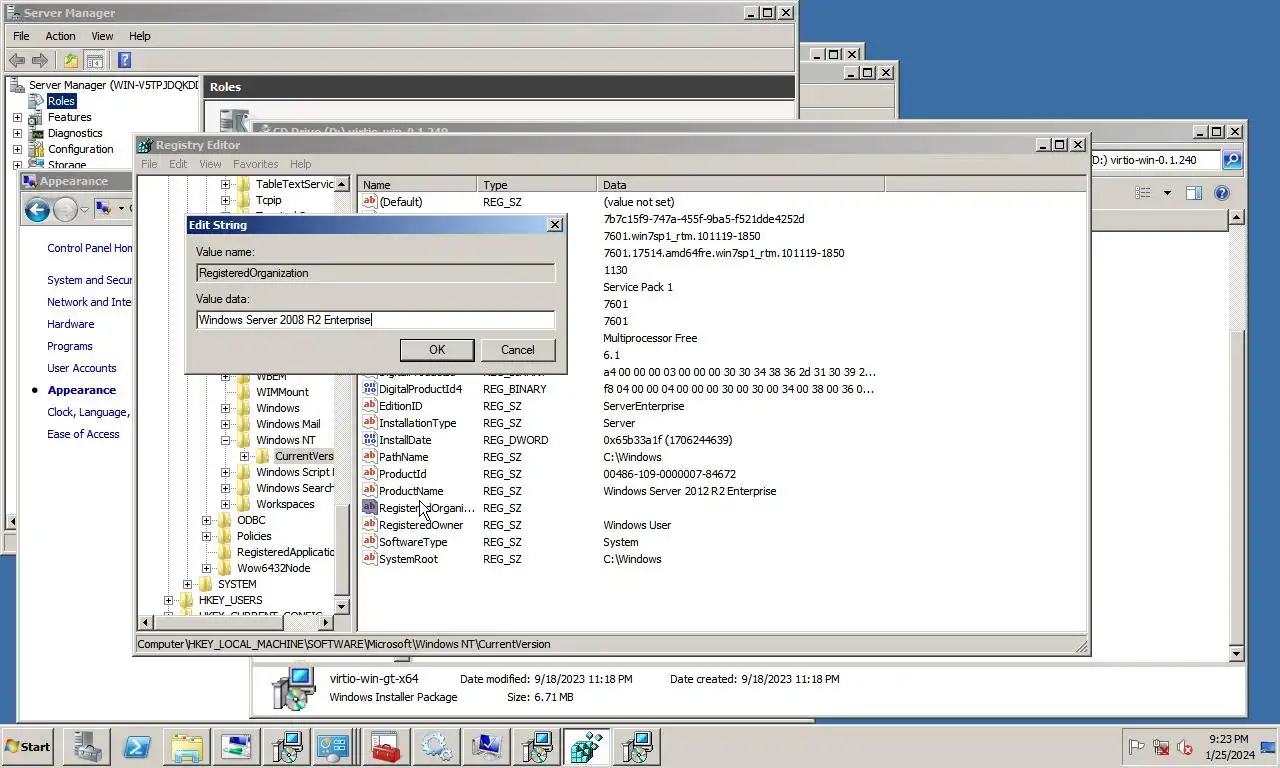Open the Ease of Access link

pos(83,434)
